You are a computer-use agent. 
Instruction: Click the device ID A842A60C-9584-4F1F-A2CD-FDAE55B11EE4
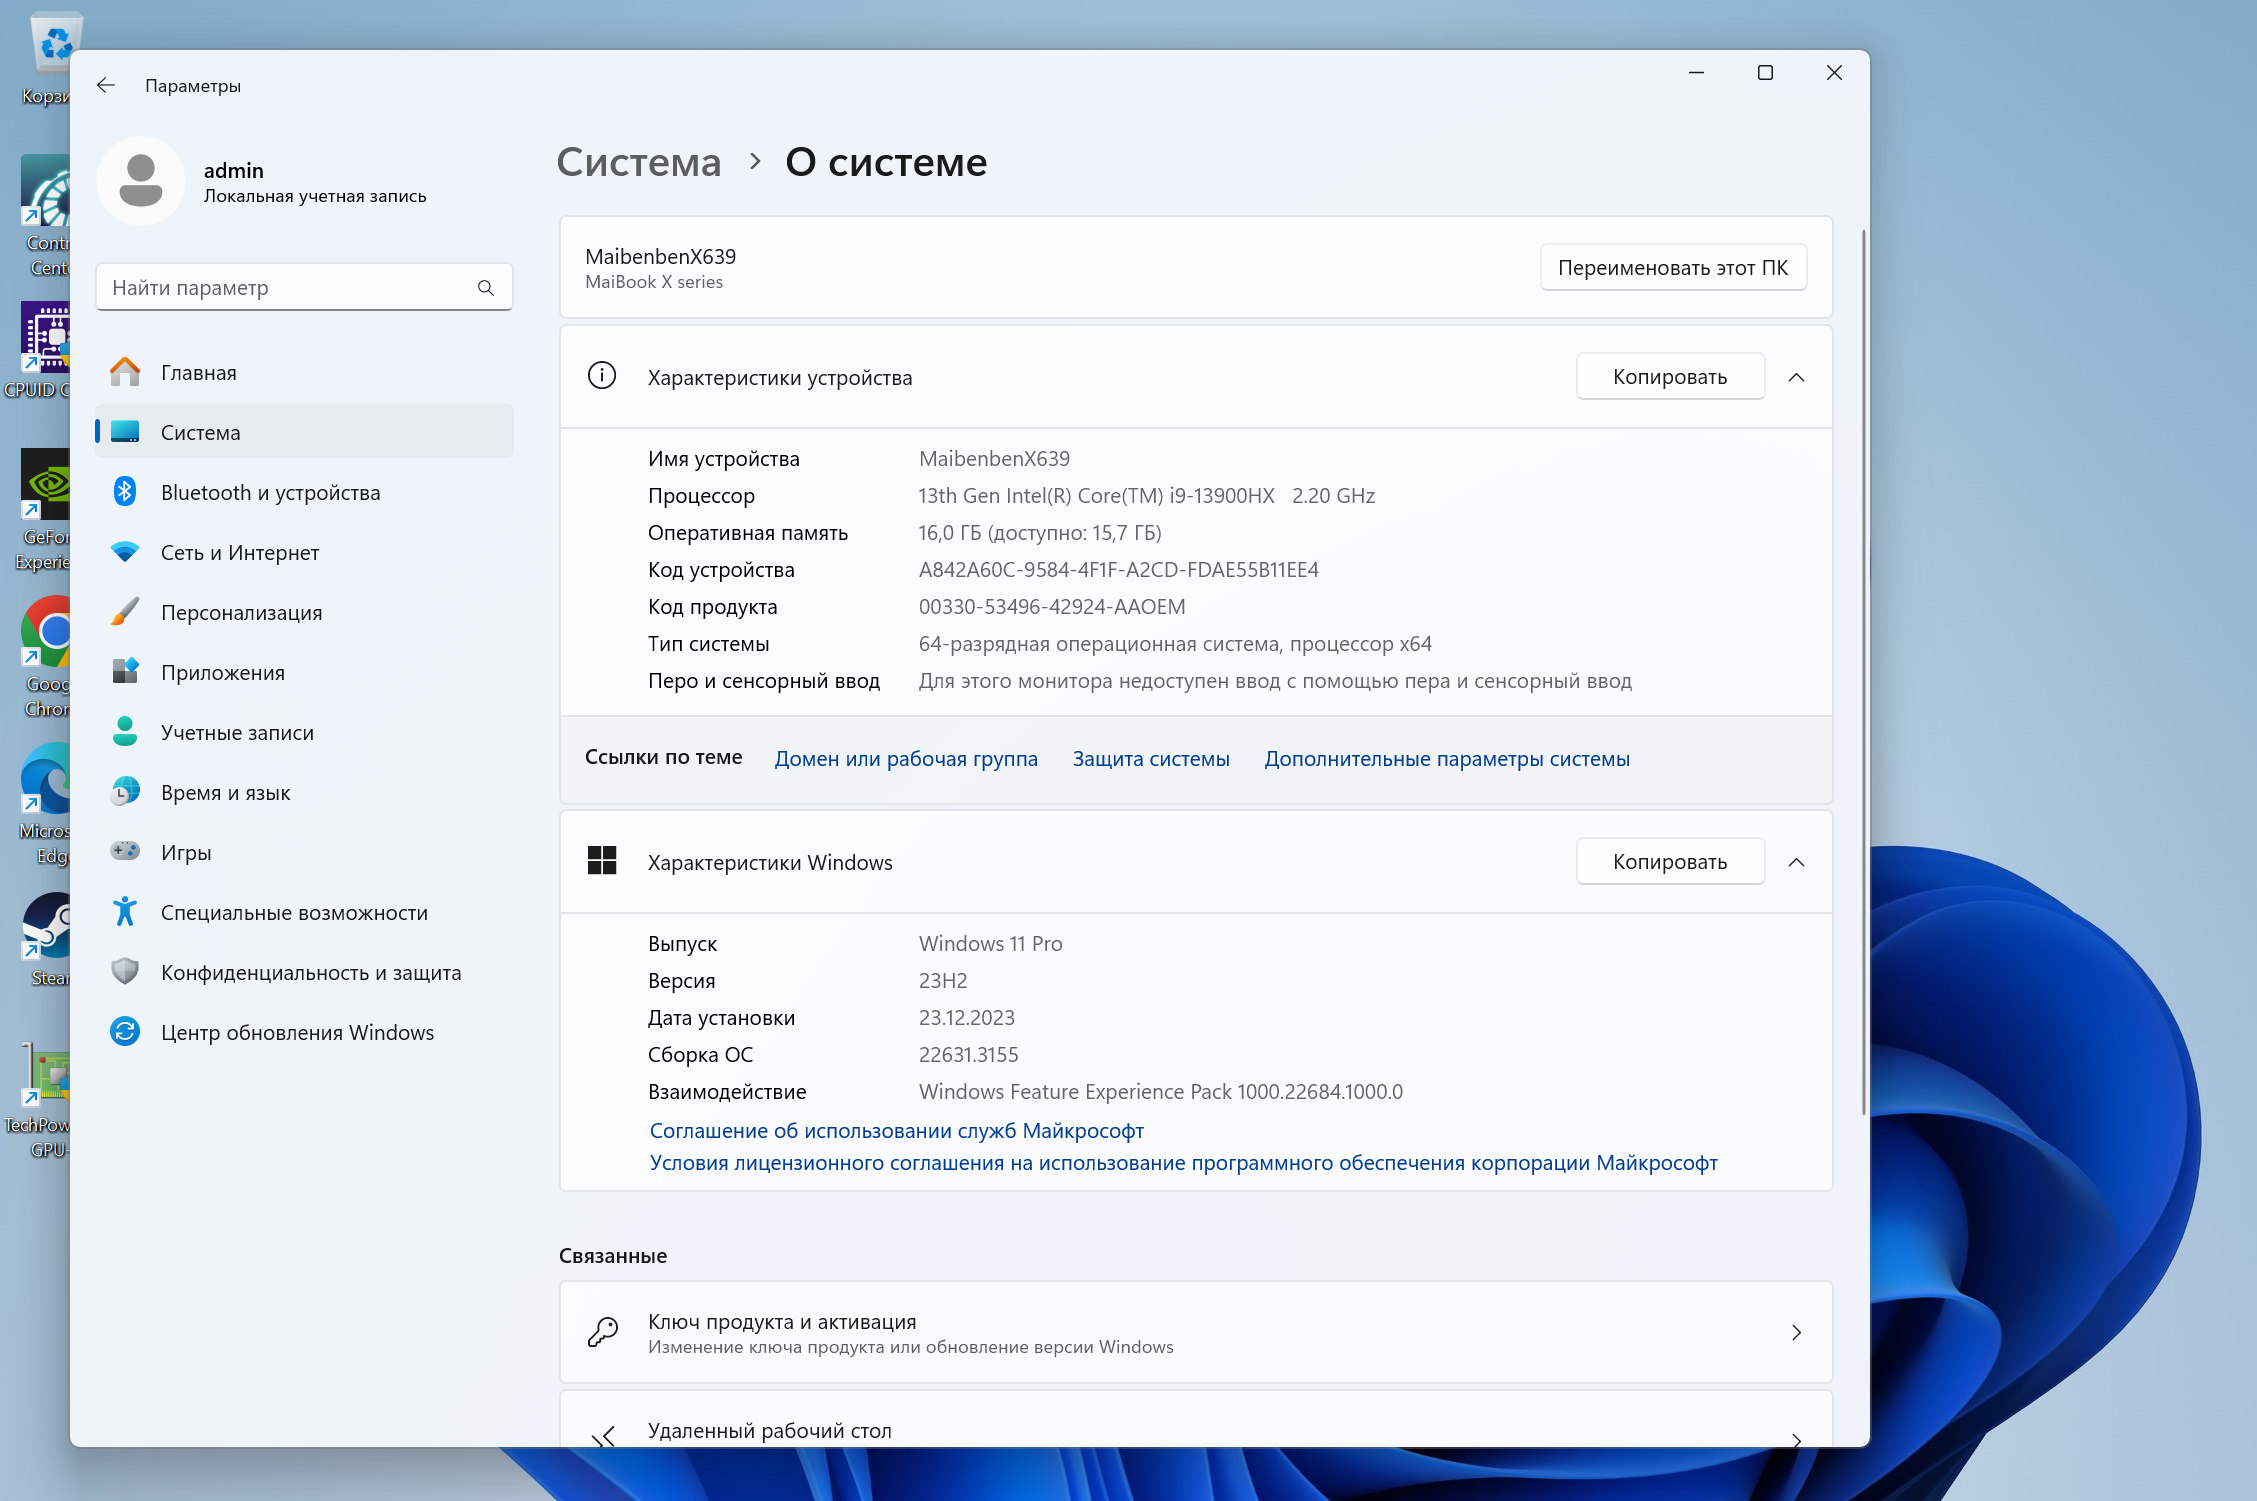point(1118,570)
